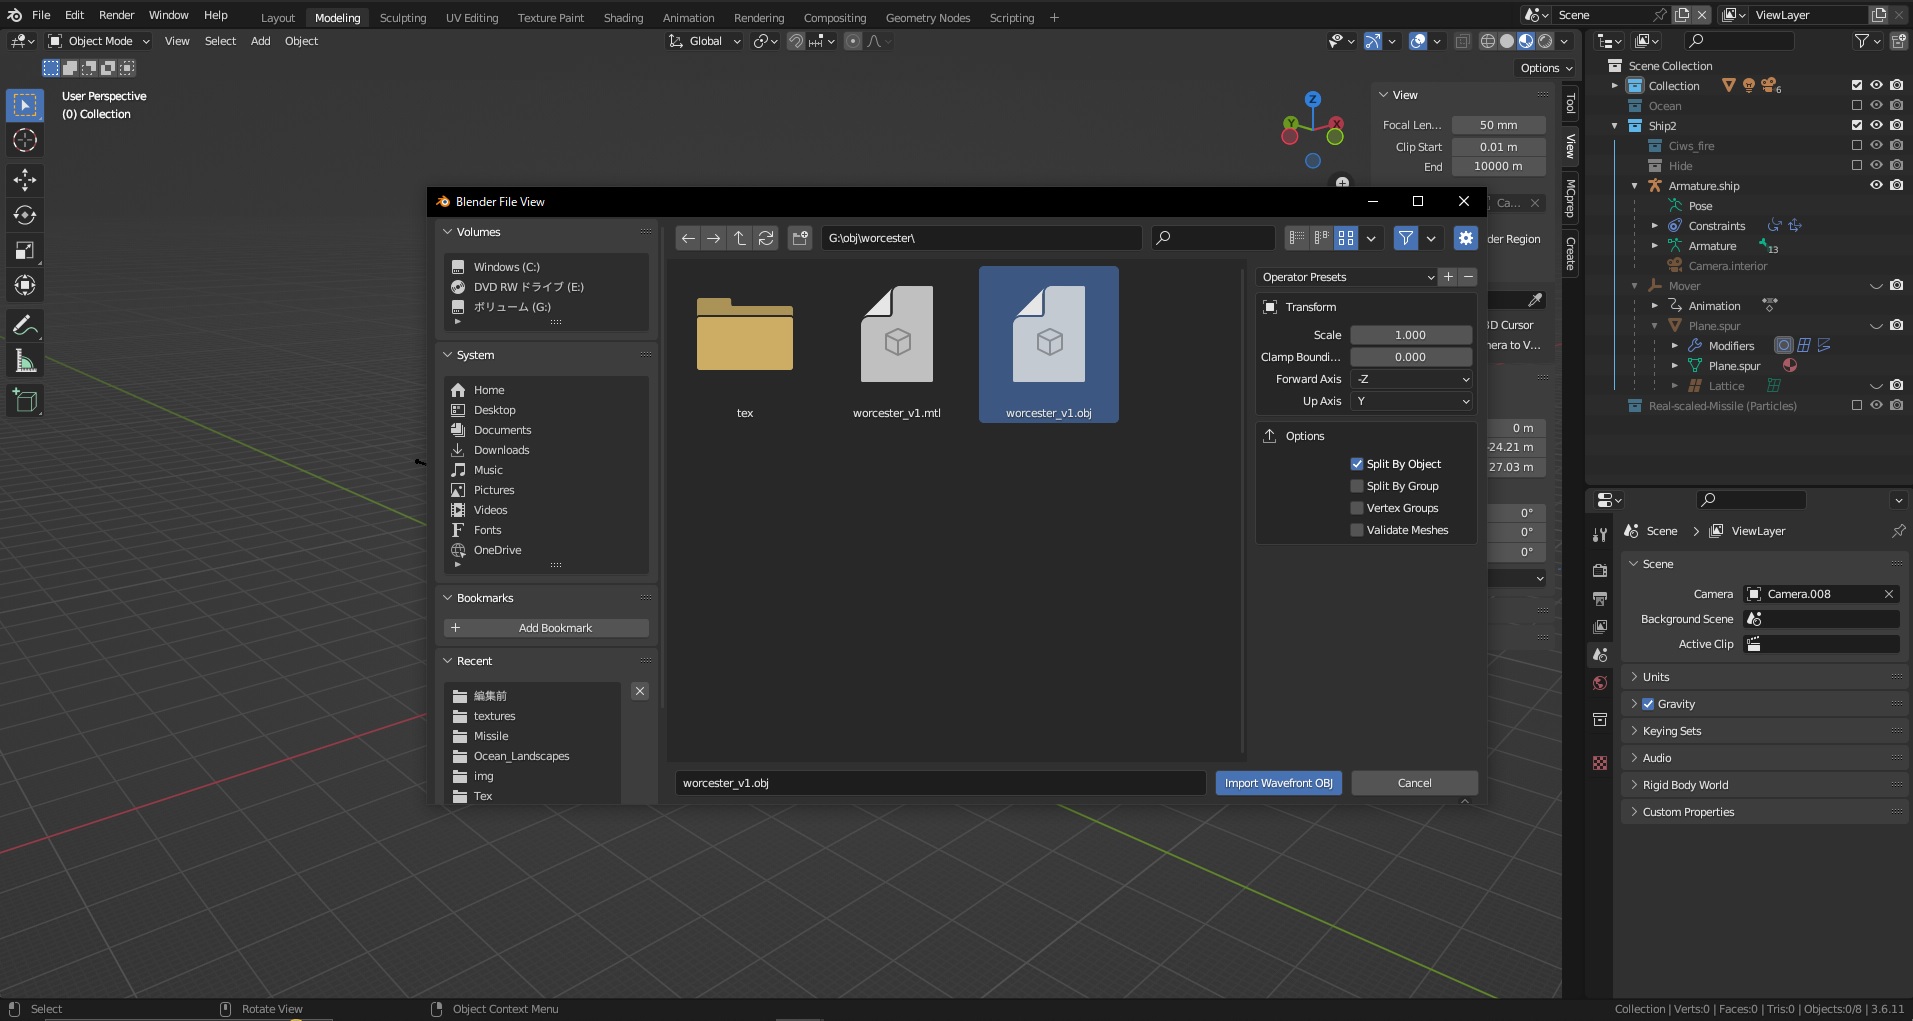
Task: Enable the Ocean collection checkbox
Action: tap(1857, 105)
